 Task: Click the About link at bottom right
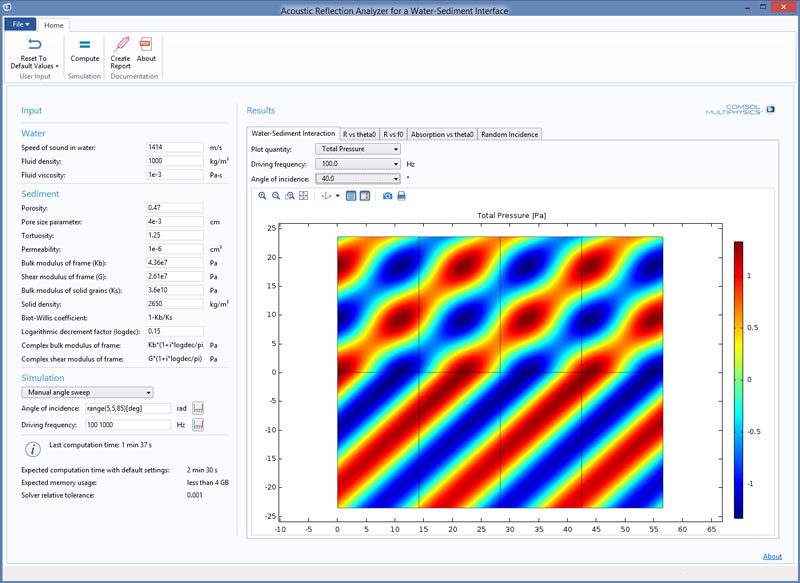pos(772,557)
